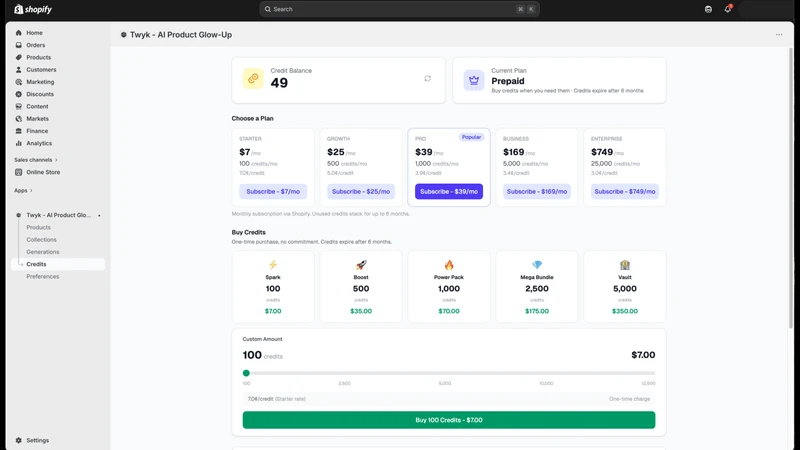Viewport: 800px width, 450px height.
Task: Open Twyk - AI Product Glo... app entry
Action: [x=58, y=215]
